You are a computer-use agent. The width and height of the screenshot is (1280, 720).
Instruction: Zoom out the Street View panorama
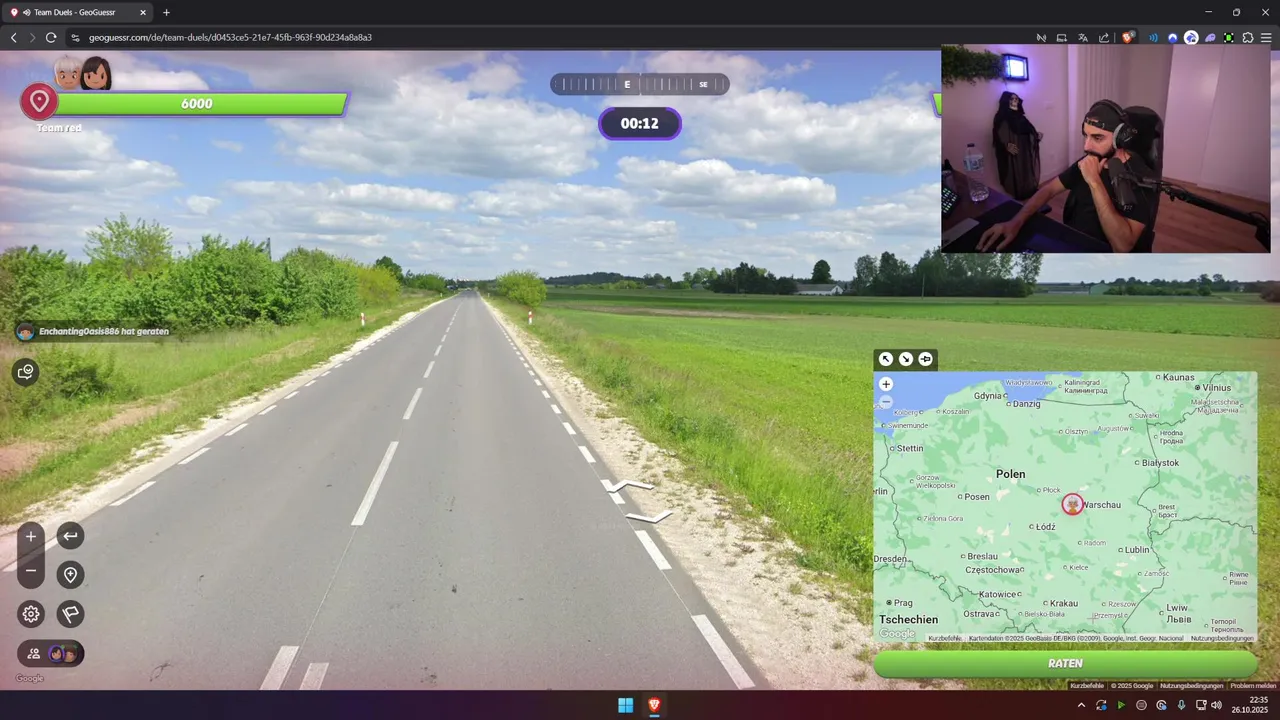[x=31, y=571]
